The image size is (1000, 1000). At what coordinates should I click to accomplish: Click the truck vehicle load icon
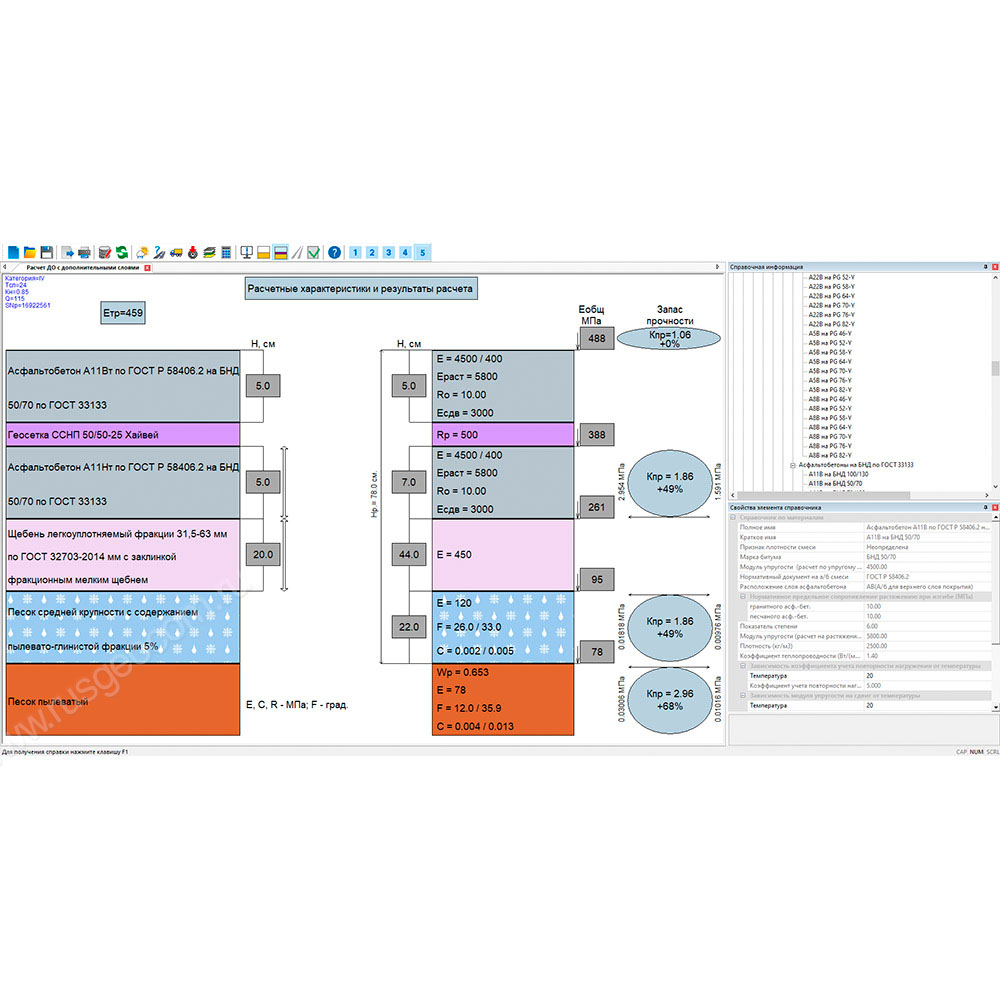(177, 252)
